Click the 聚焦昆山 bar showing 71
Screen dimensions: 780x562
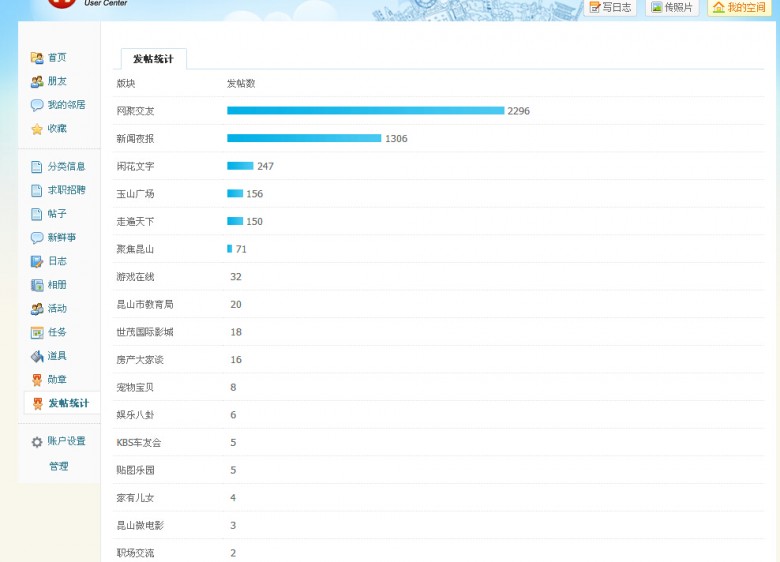click(x=230, y=249)
